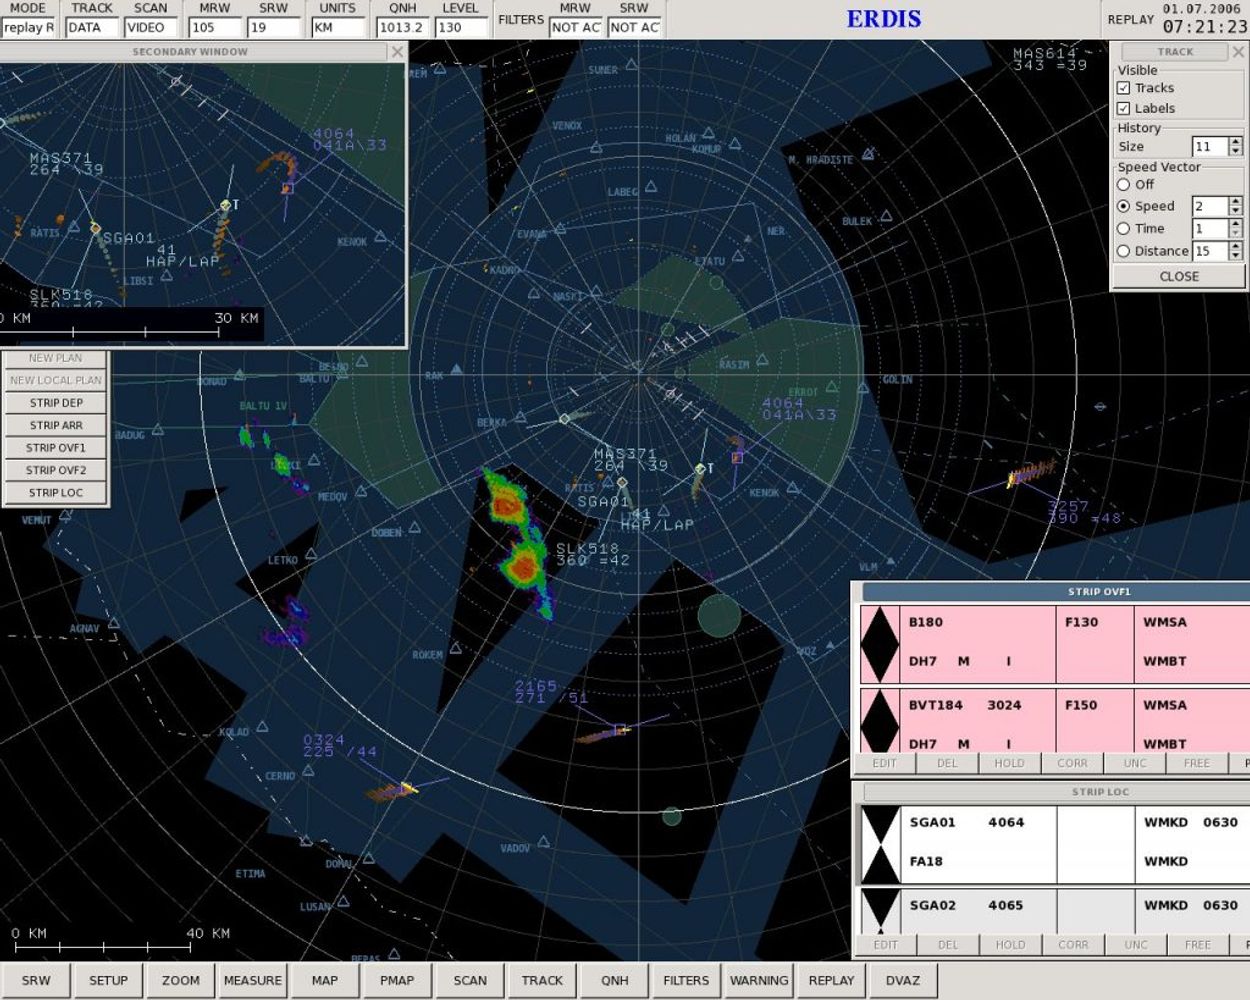Image resolution: width=1250 pixels, height=1000 pixels.
Task: Select the aircraft track symbol labeled 2165
Action: (620, 730)
